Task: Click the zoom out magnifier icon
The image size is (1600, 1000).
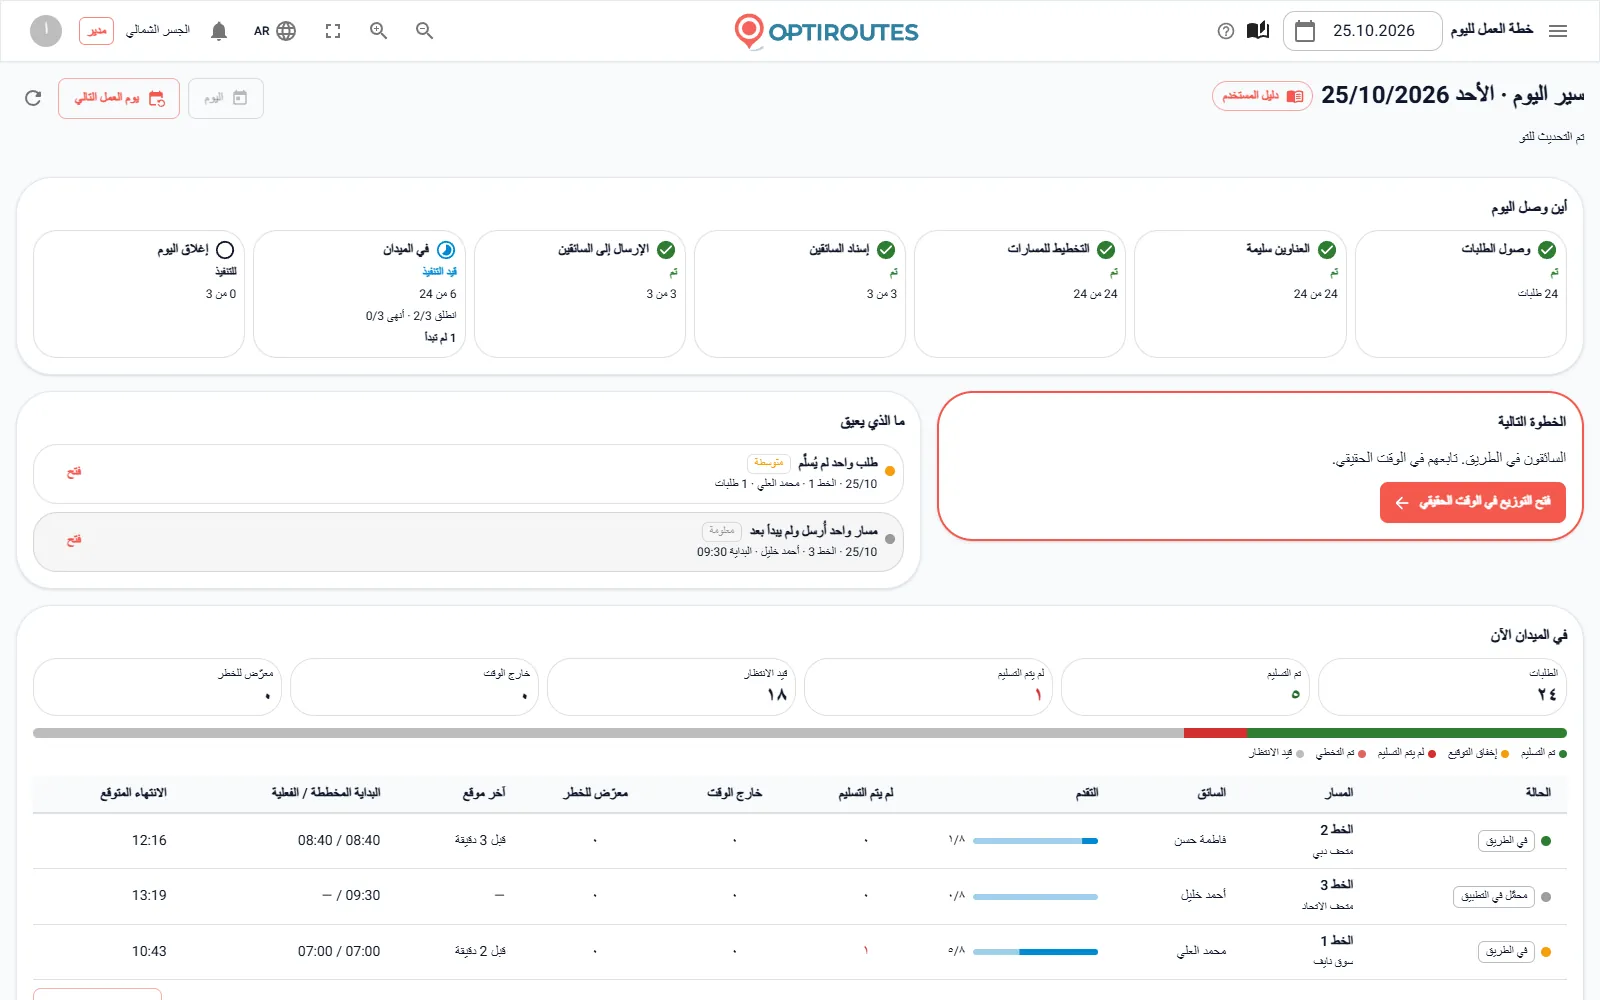Action: pyautogui.click(x=424, y=31)
